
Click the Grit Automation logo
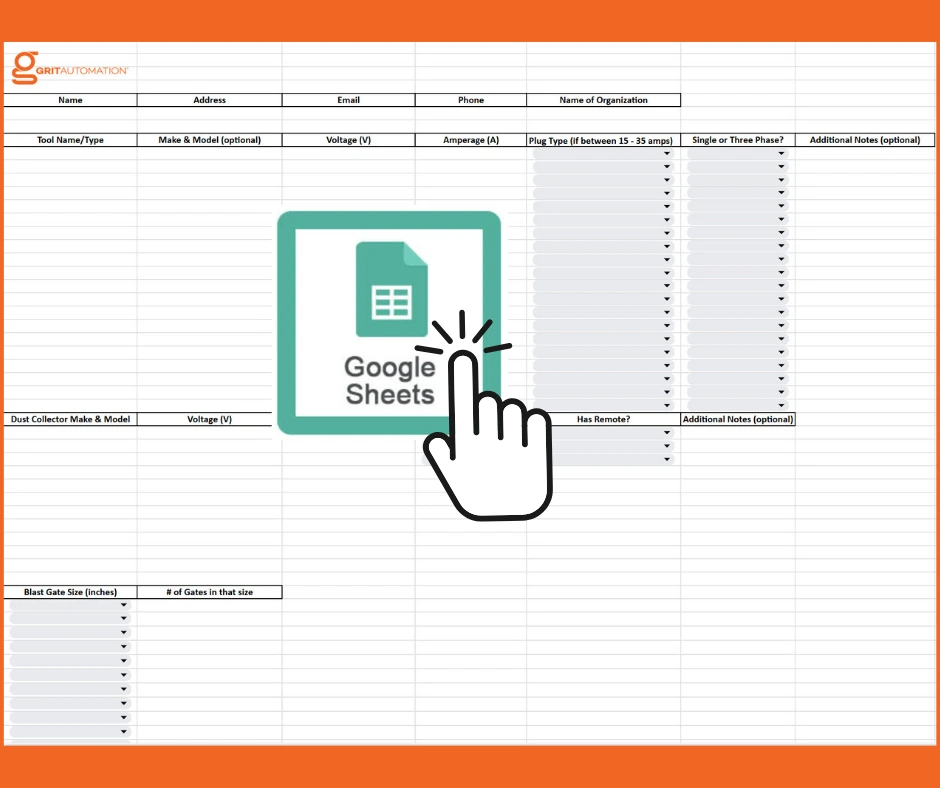[x=68, y=68]
